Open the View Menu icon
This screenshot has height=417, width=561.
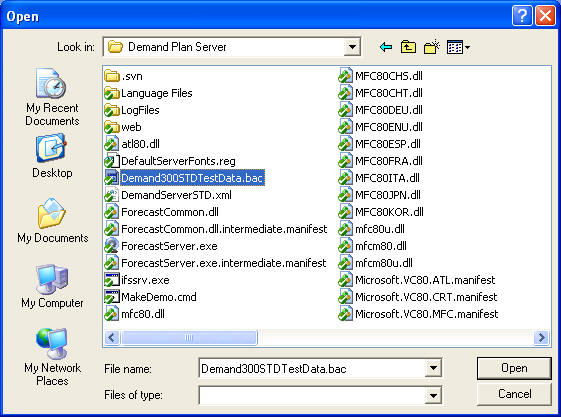click(x=458, y=47)
